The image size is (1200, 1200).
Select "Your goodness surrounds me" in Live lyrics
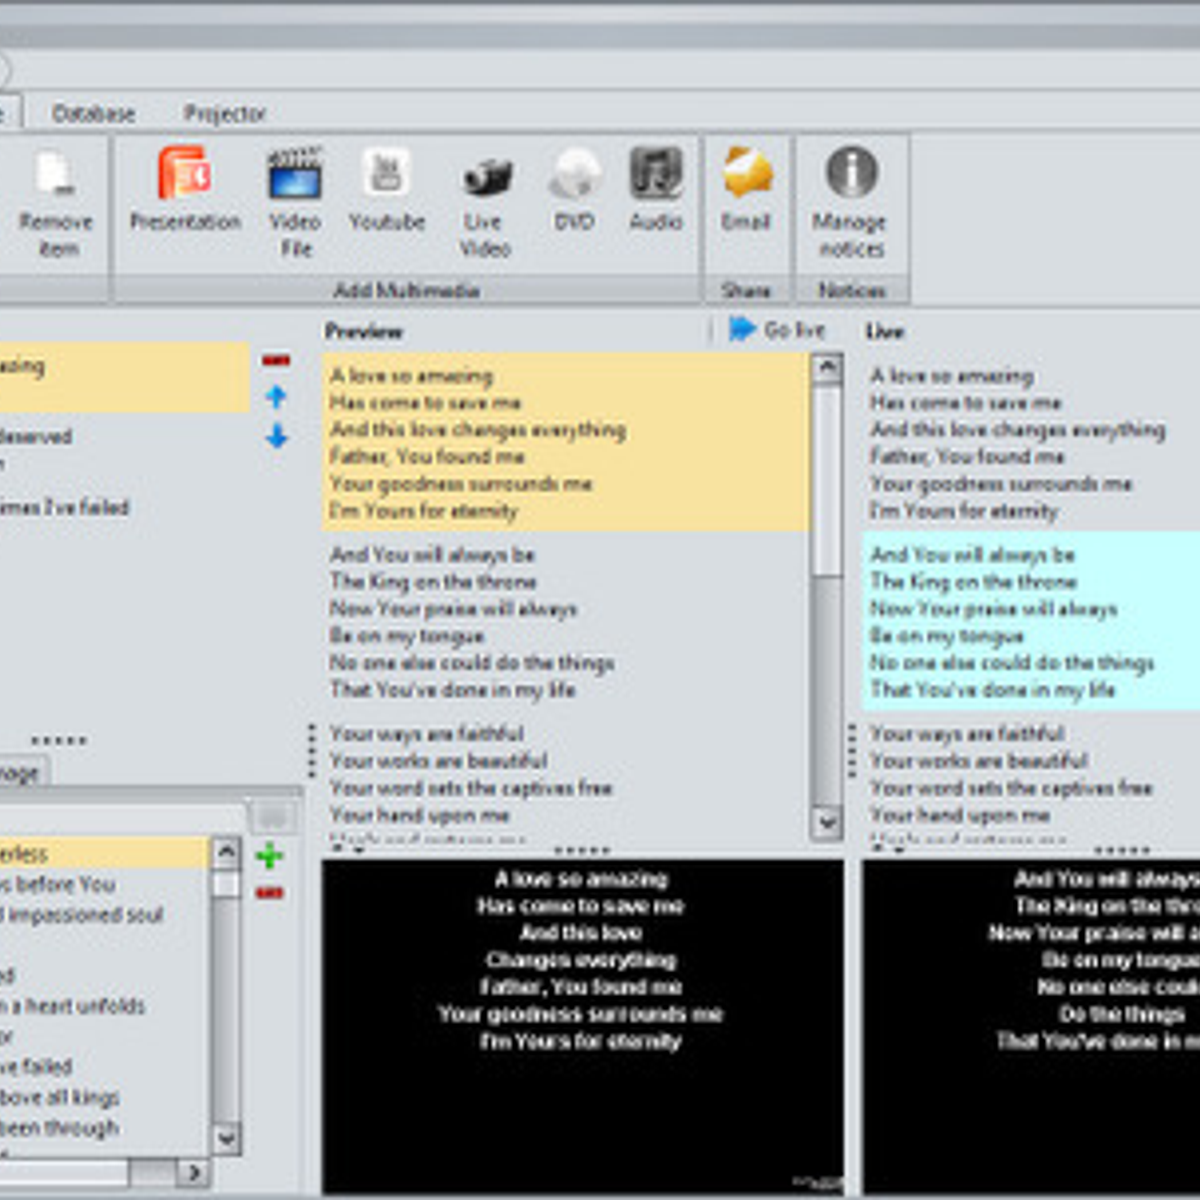(1001, 484)
